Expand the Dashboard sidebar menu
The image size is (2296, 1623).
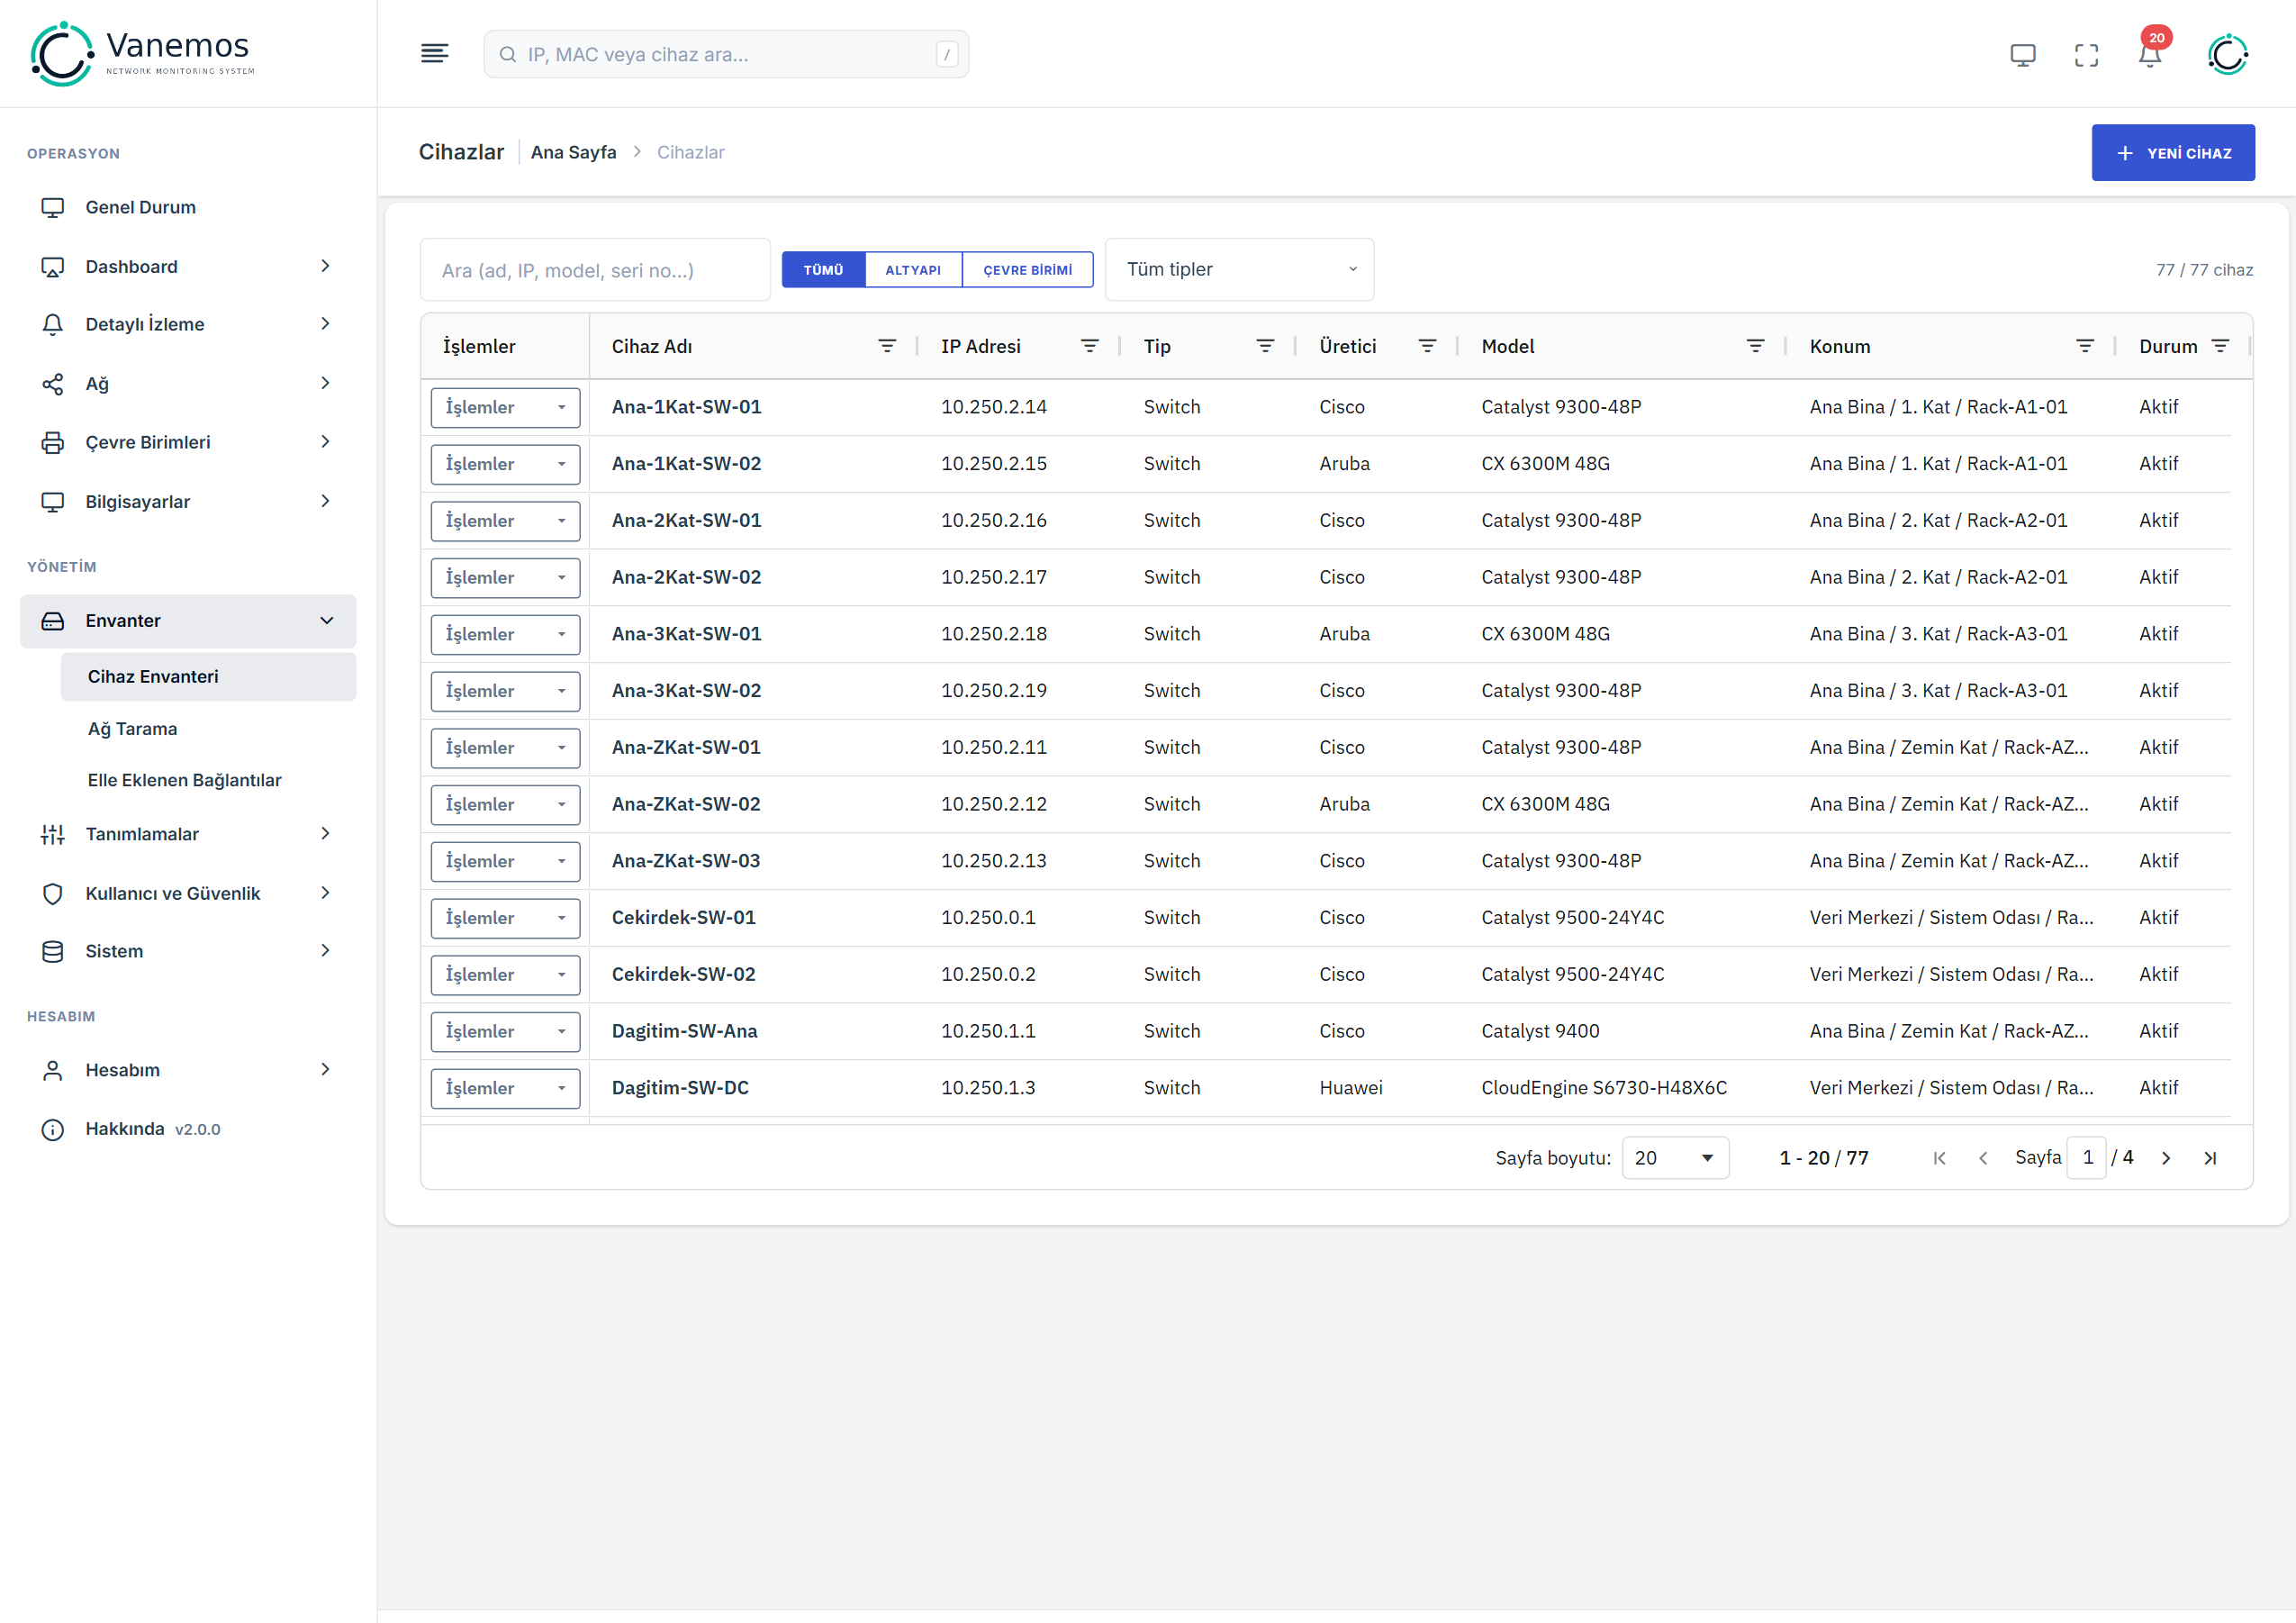point(188,267)
